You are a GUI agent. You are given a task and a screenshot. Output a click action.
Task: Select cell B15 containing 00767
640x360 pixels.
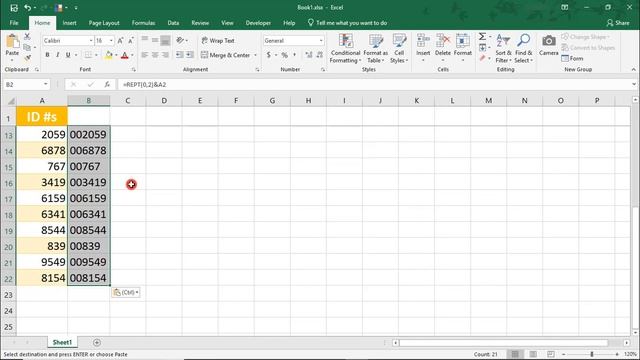pos(89,167)
